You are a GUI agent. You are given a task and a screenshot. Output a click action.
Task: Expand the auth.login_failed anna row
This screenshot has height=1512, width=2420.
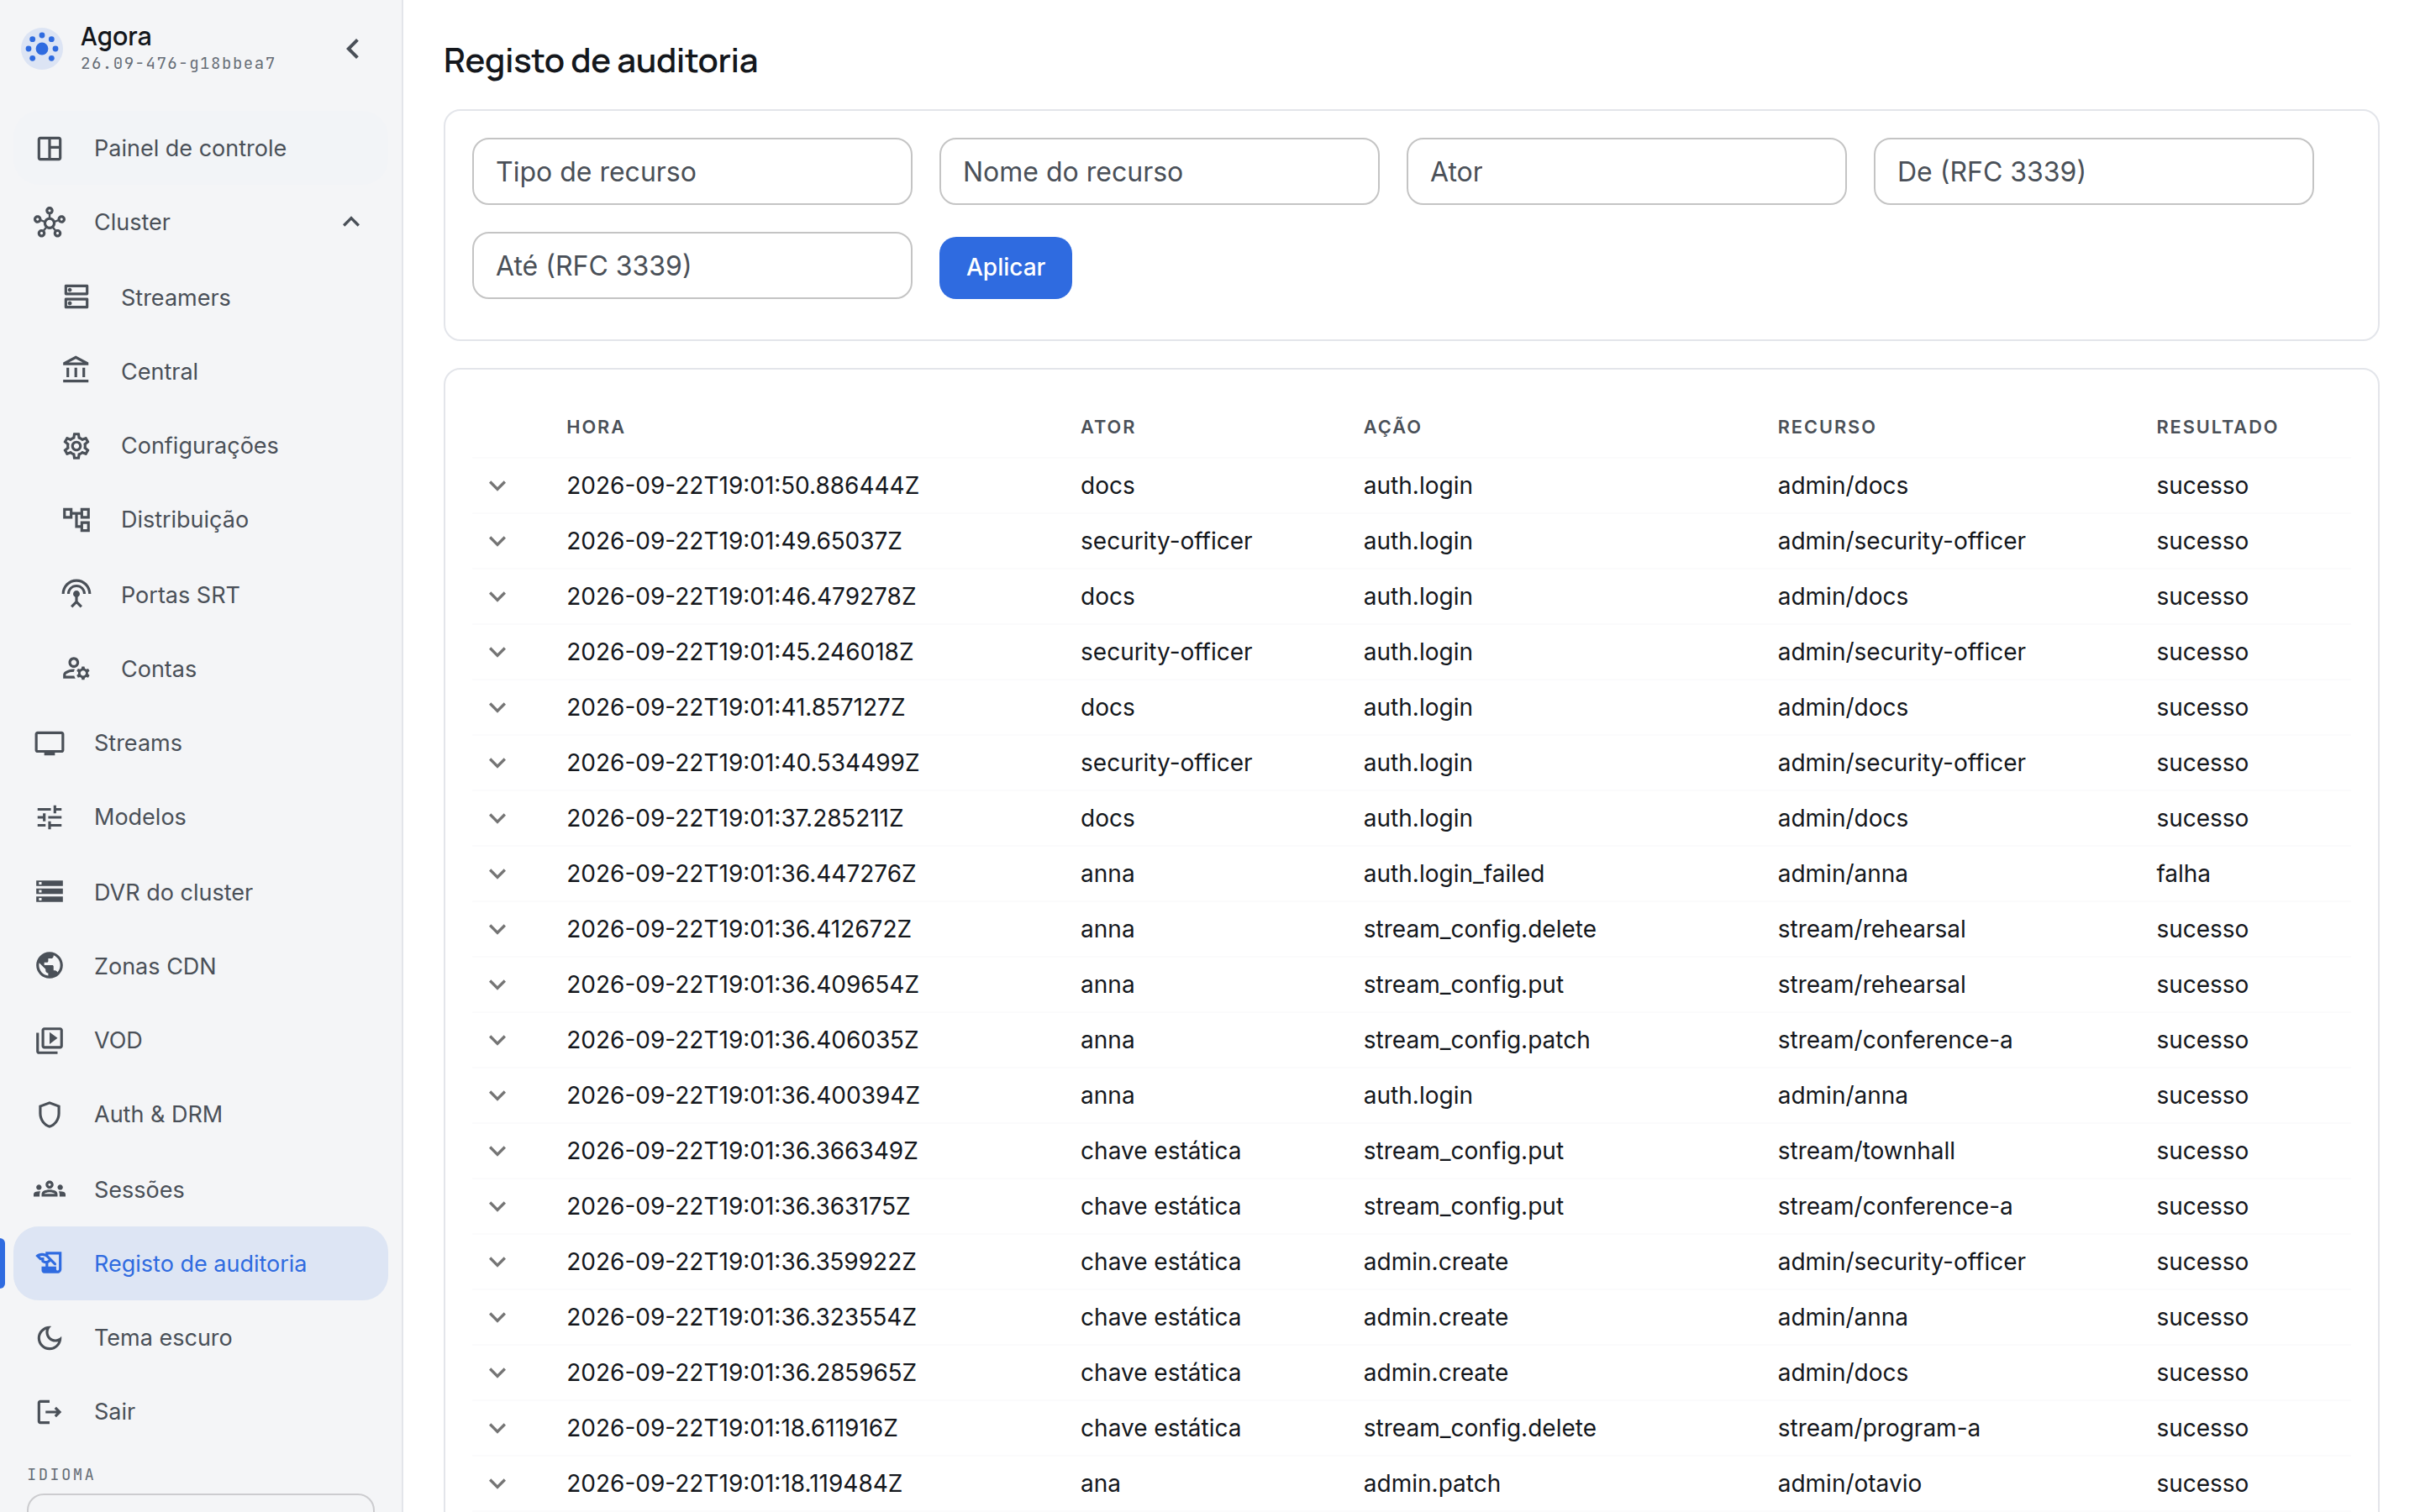[498, 874]
